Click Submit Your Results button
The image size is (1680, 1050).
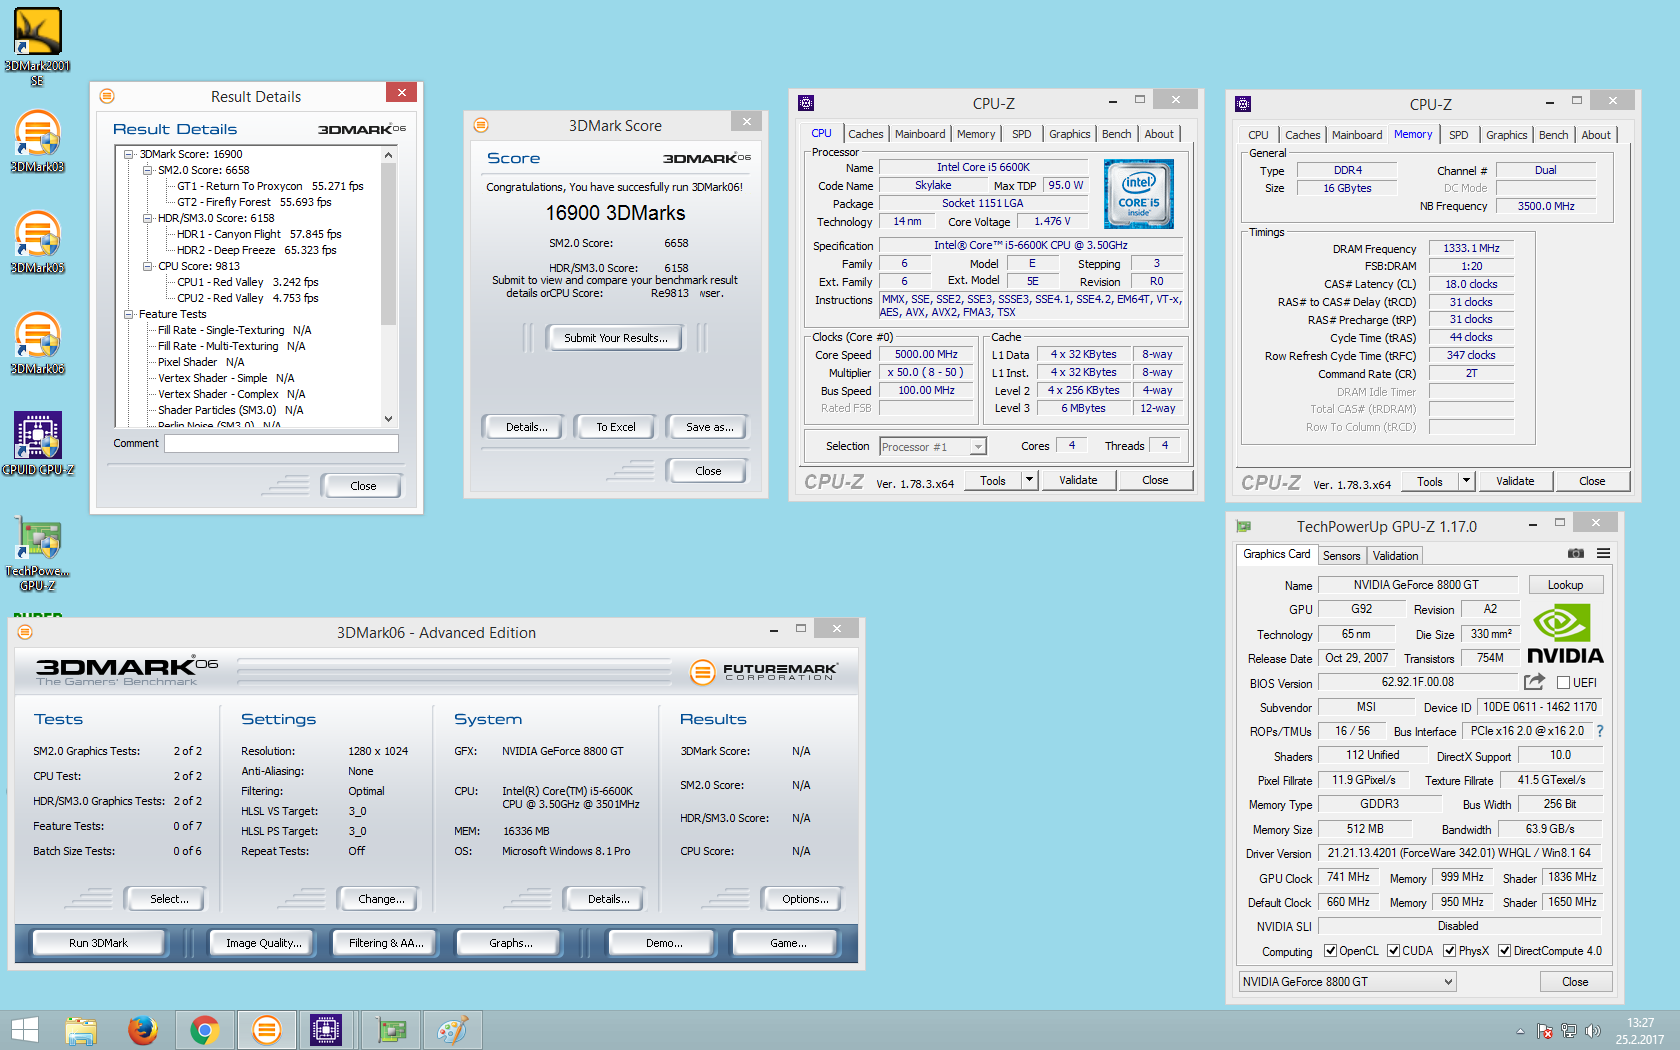click(x=615, y=338)
